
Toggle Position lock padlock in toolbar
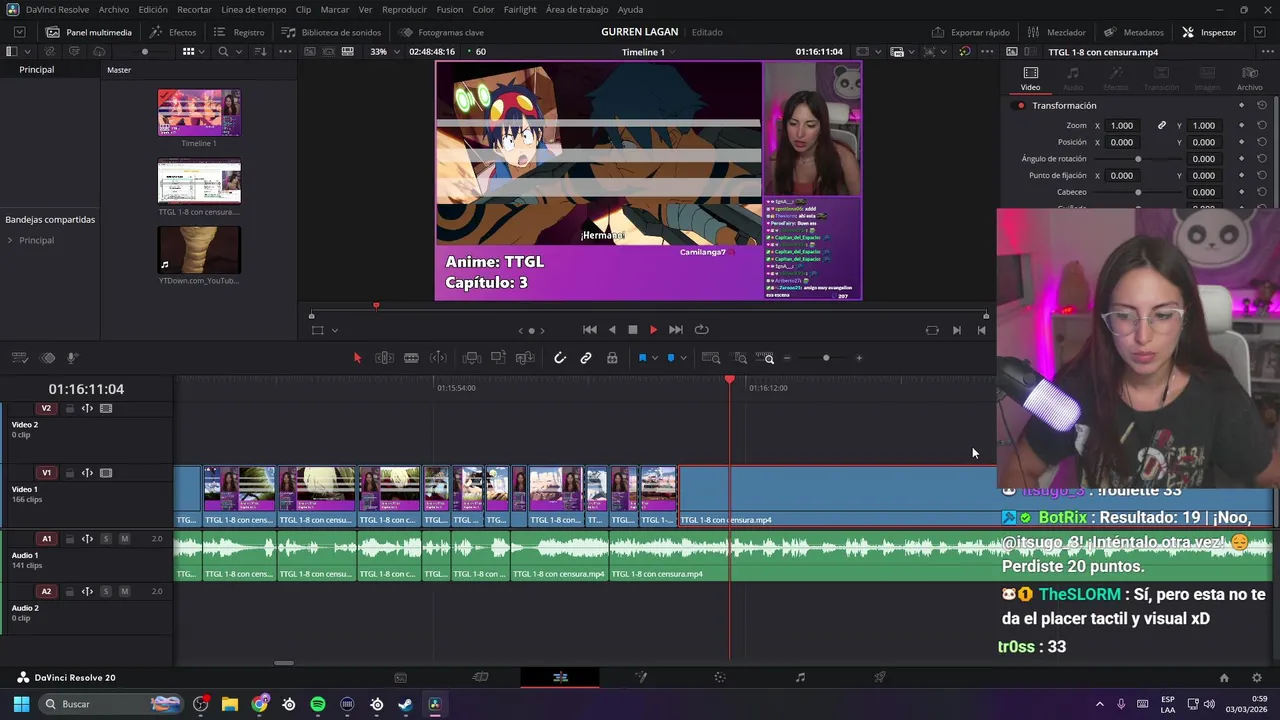pyautogui.click(x=612, y=358)
